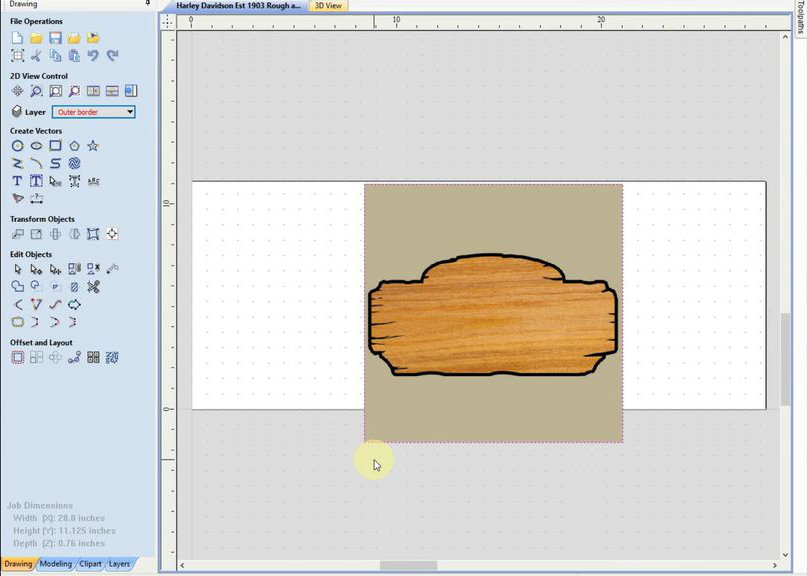Select the Draw Rectangle tool
Screen dimensions: 807x576
55,146
